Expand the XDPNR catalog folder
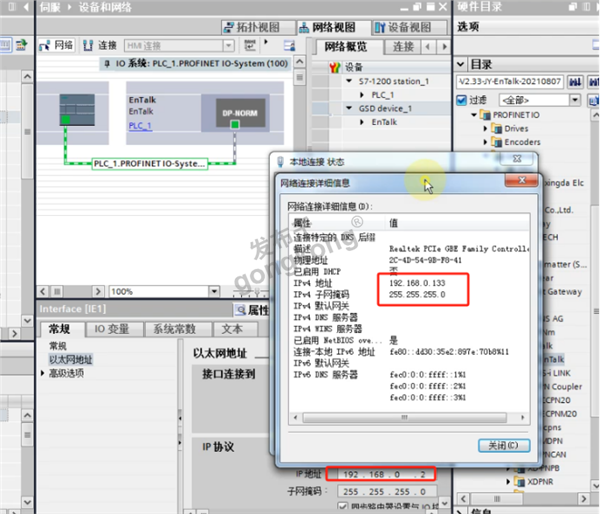The width and height of the screenshot is (600, 514). tap(508, 481)
